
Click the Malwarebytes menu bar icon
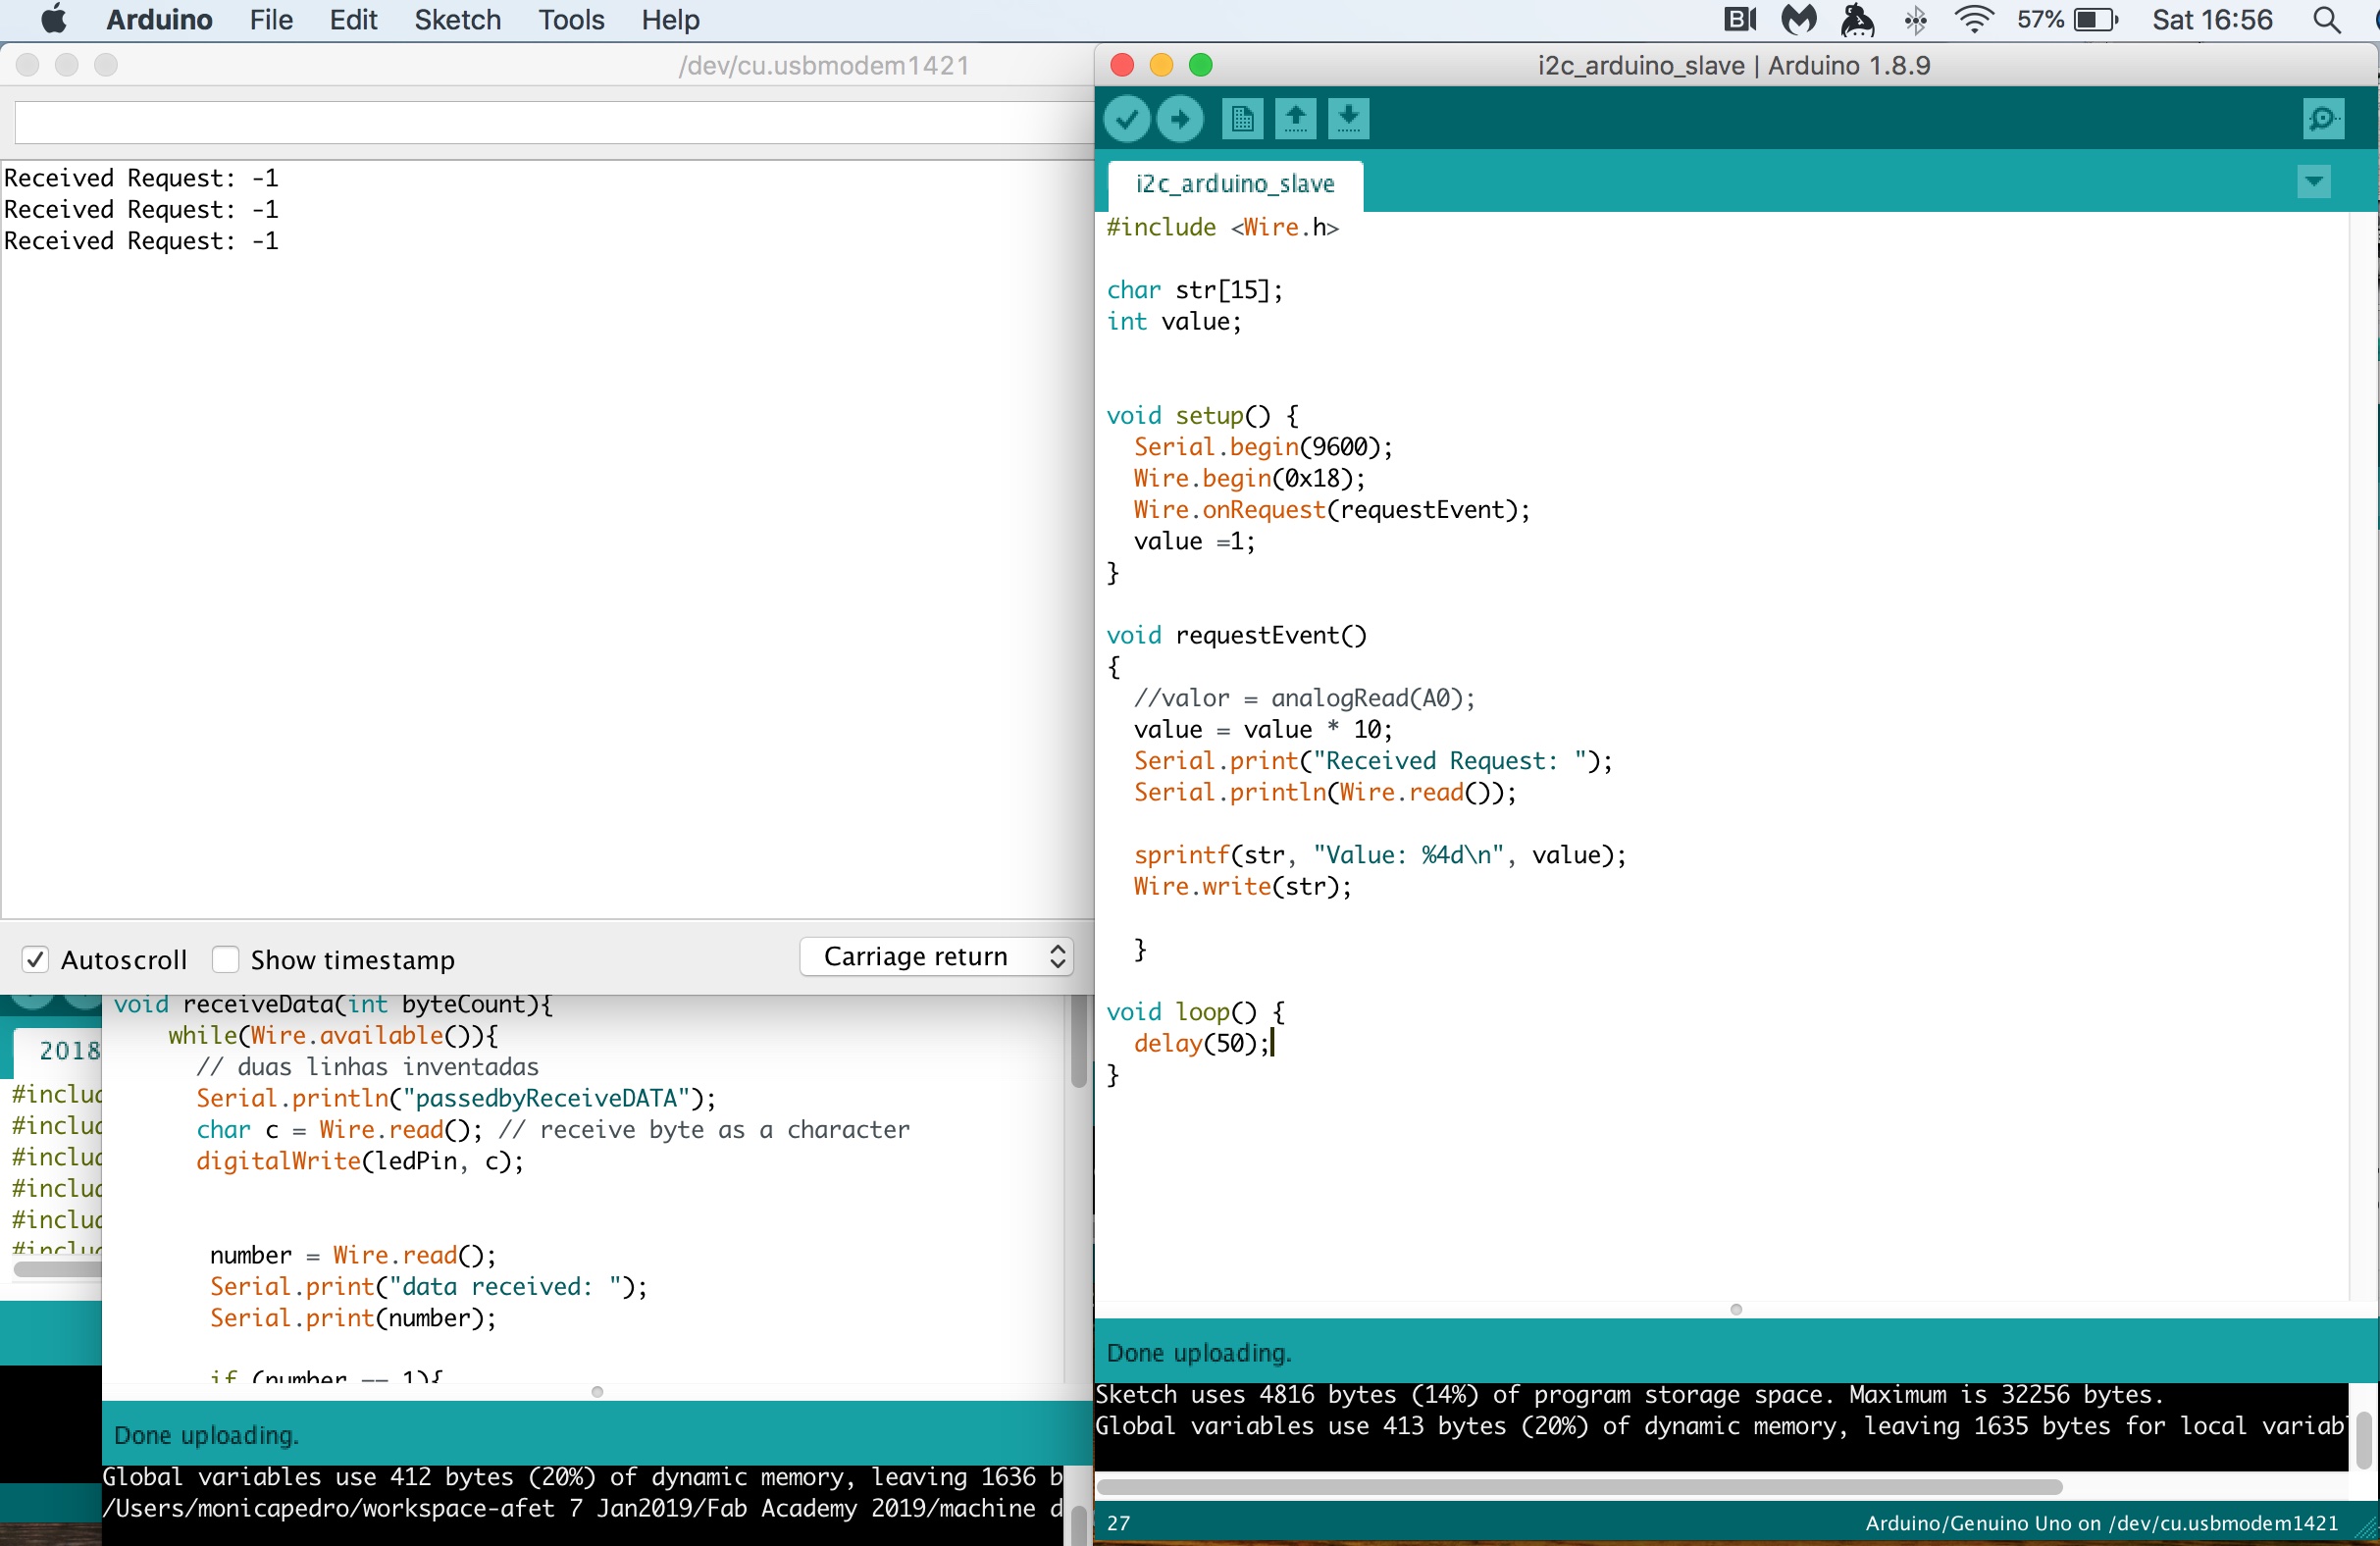[1798, 19]
